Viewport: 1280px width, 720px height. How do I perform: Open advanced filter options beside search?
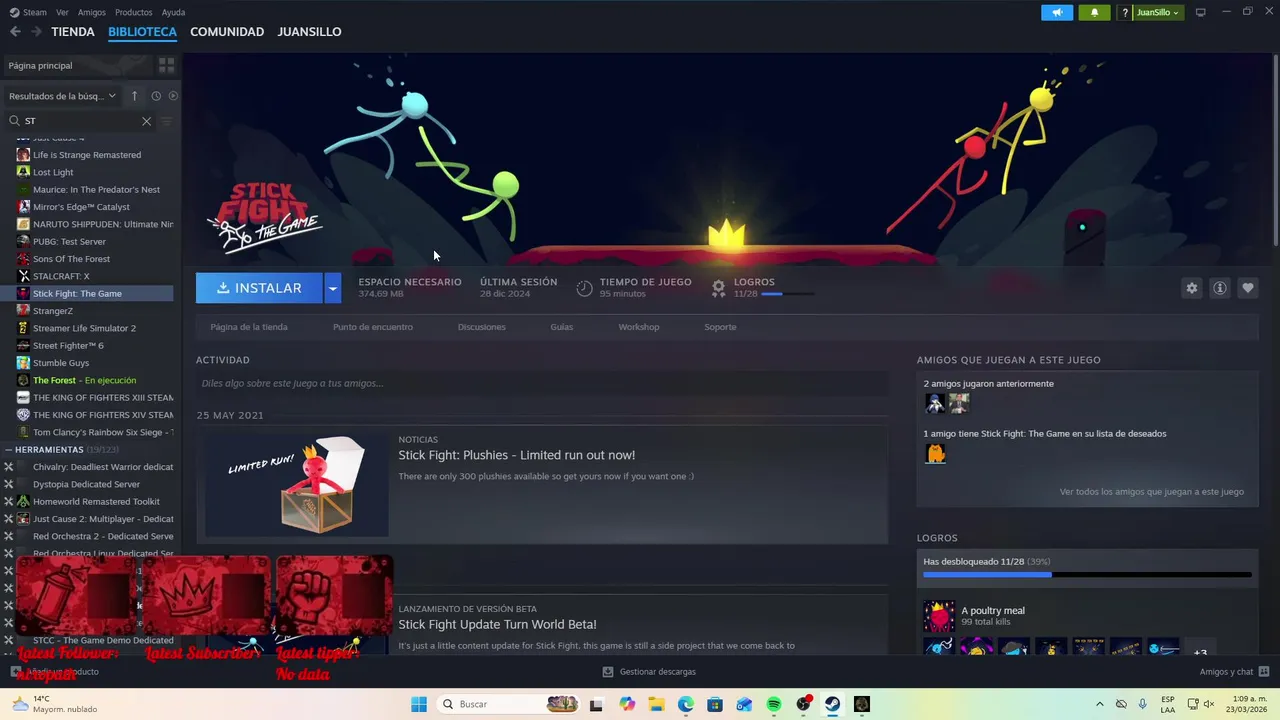coord(166,121)
